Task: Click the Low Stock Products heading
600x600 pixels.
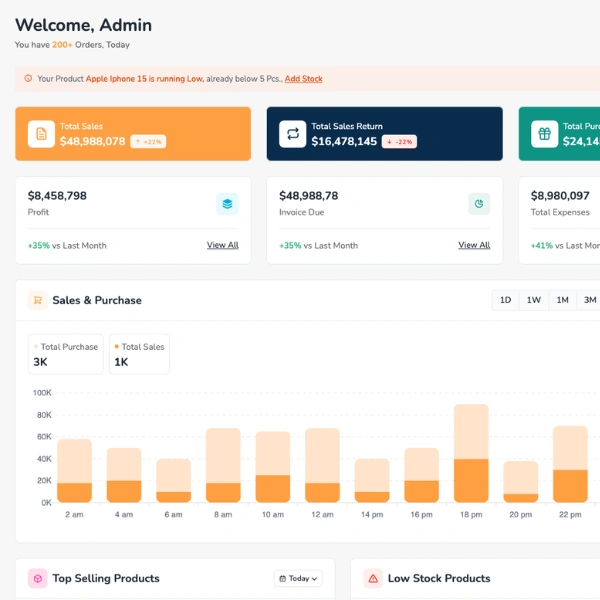Action: (x=439, y=578)
